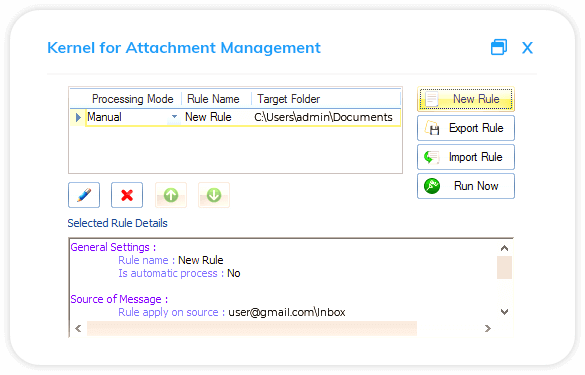Click the horizontal scroll left arrow

pyautogui.click(x=78, y=328)
